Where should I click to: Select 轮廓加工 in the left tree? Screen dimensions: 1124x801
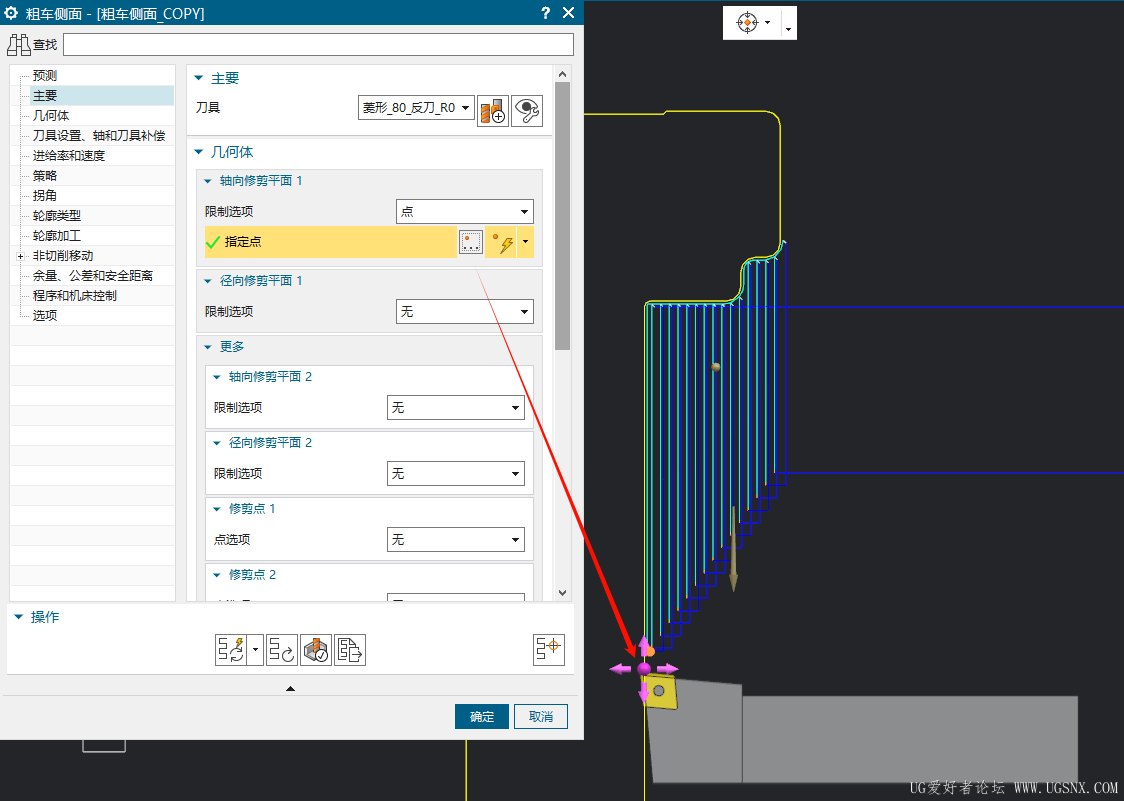pos(57,236)
